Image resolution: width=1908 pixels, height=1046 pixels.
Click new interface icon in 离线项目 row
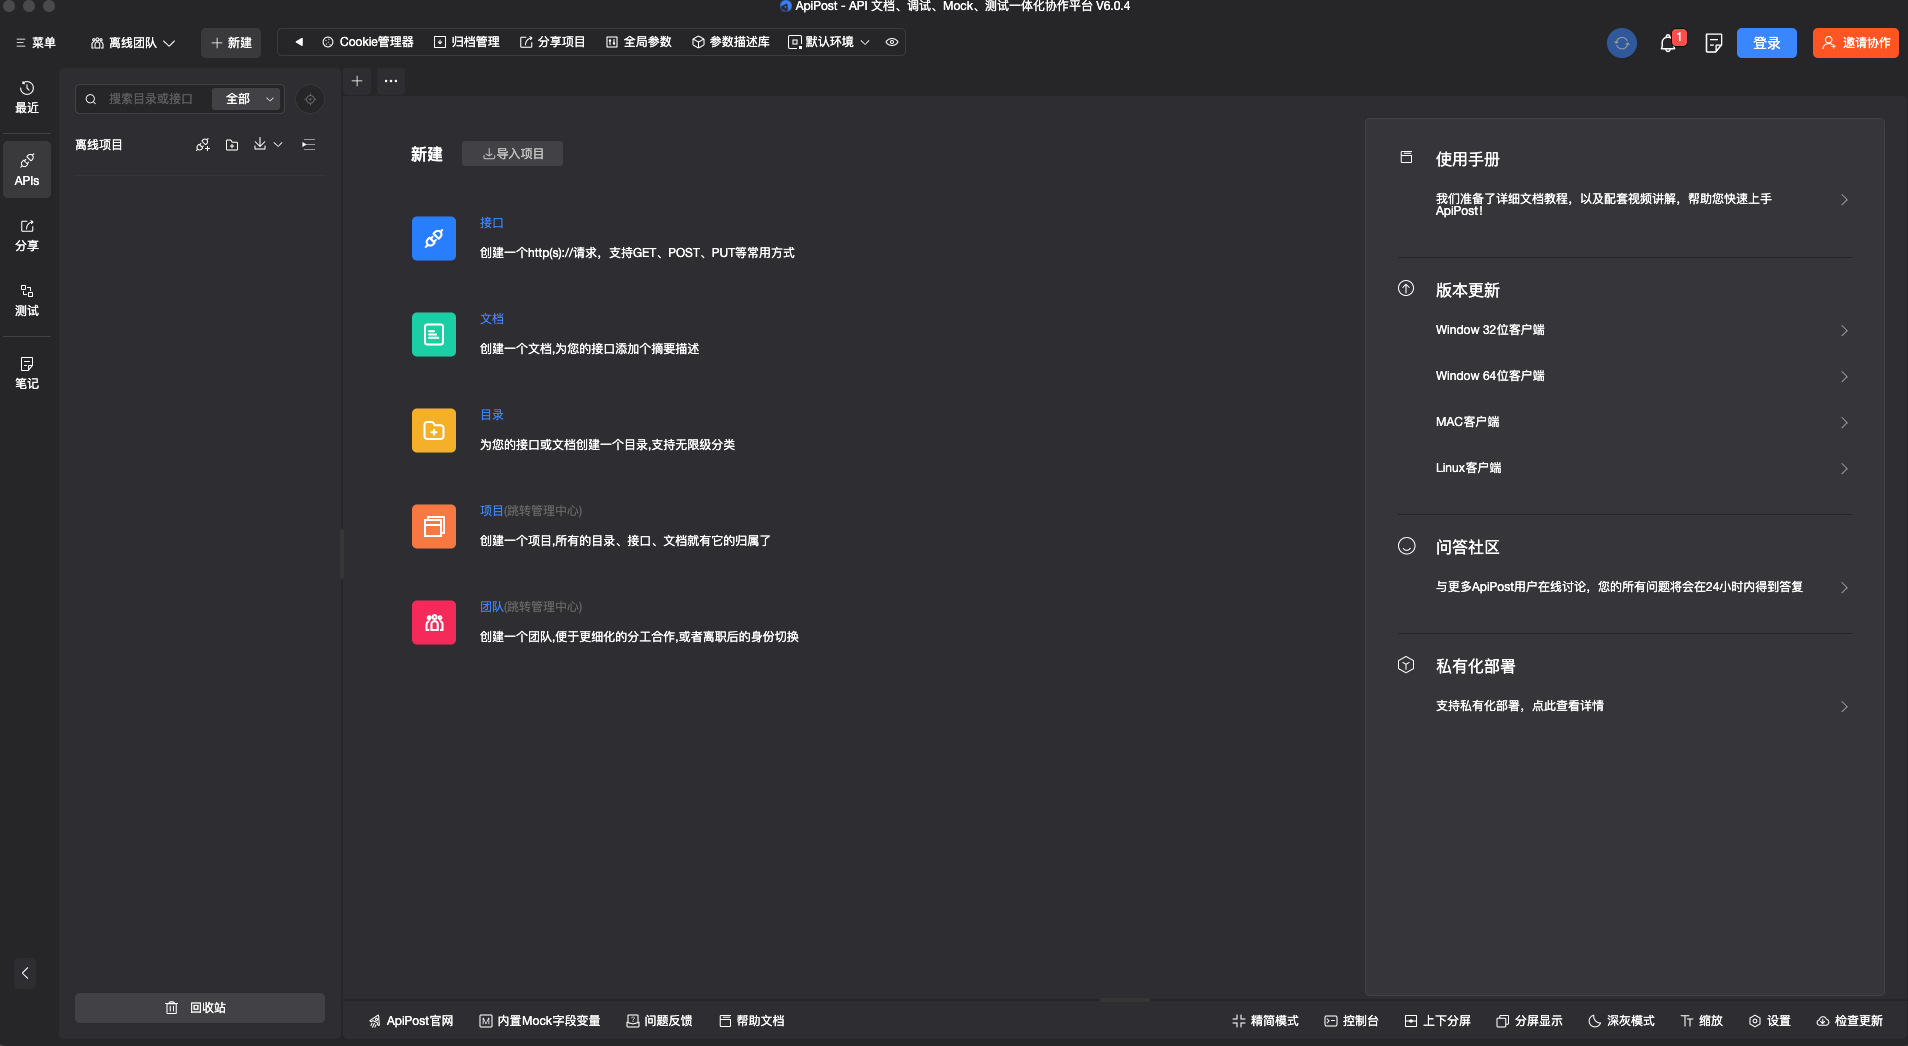click(x=203, y=145)
